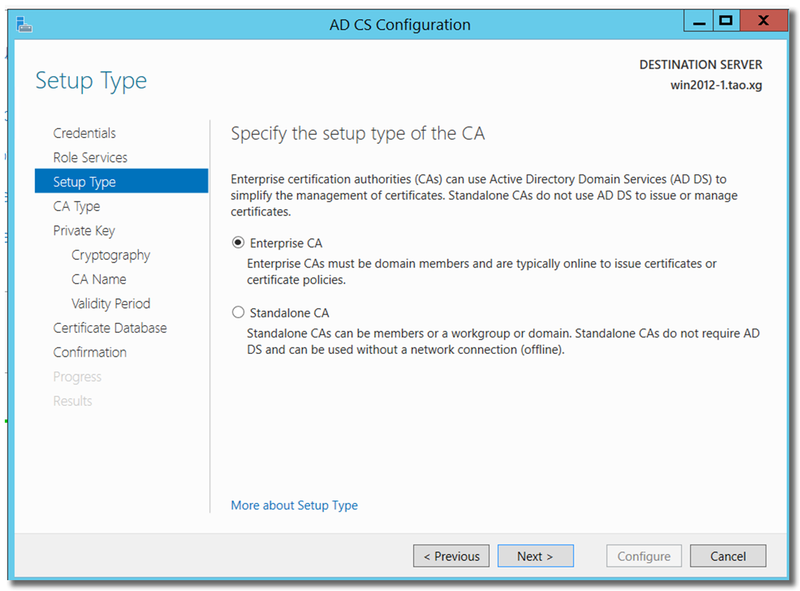Image resolution: width=800 pixels, height=591 pixels.
Task: Close the AD CS Configuration window
Action: [763, 21]
